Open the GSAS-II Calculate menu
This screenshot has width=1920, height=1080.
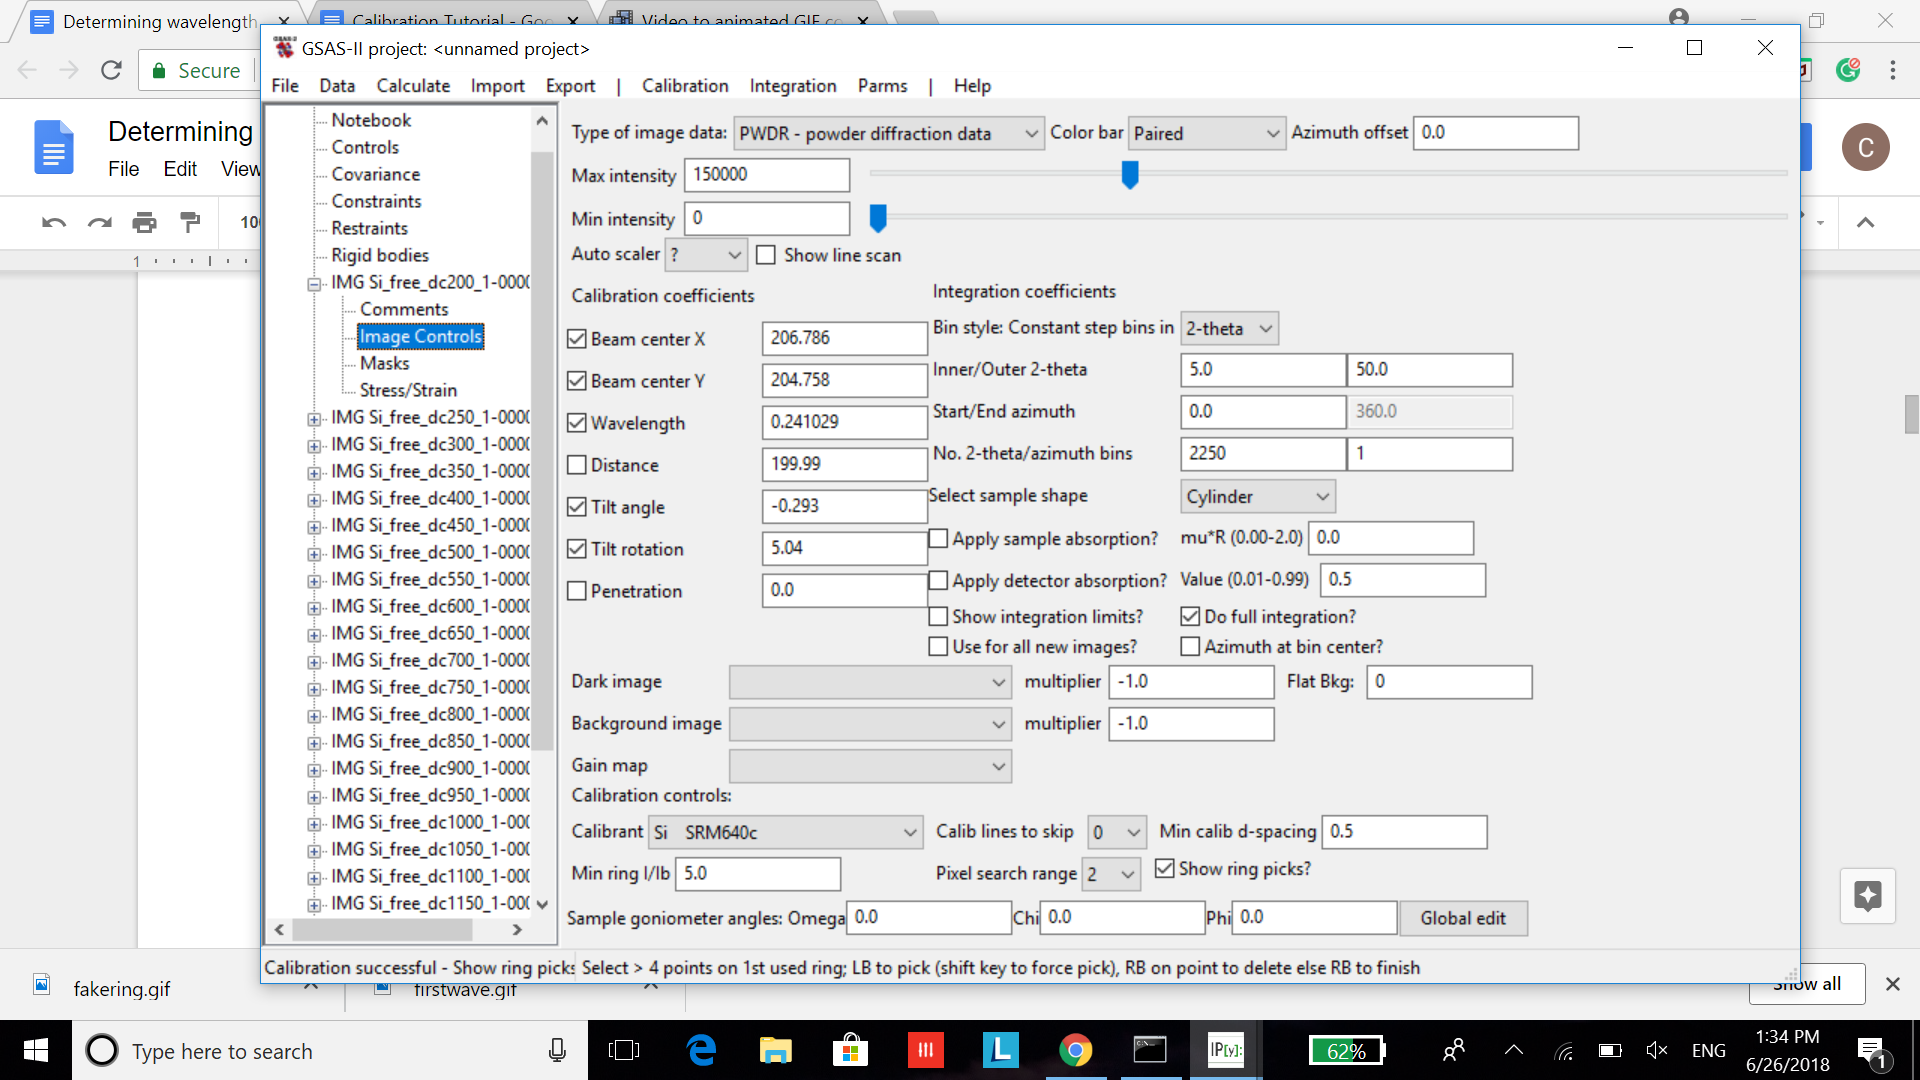[x=413, y=86]
